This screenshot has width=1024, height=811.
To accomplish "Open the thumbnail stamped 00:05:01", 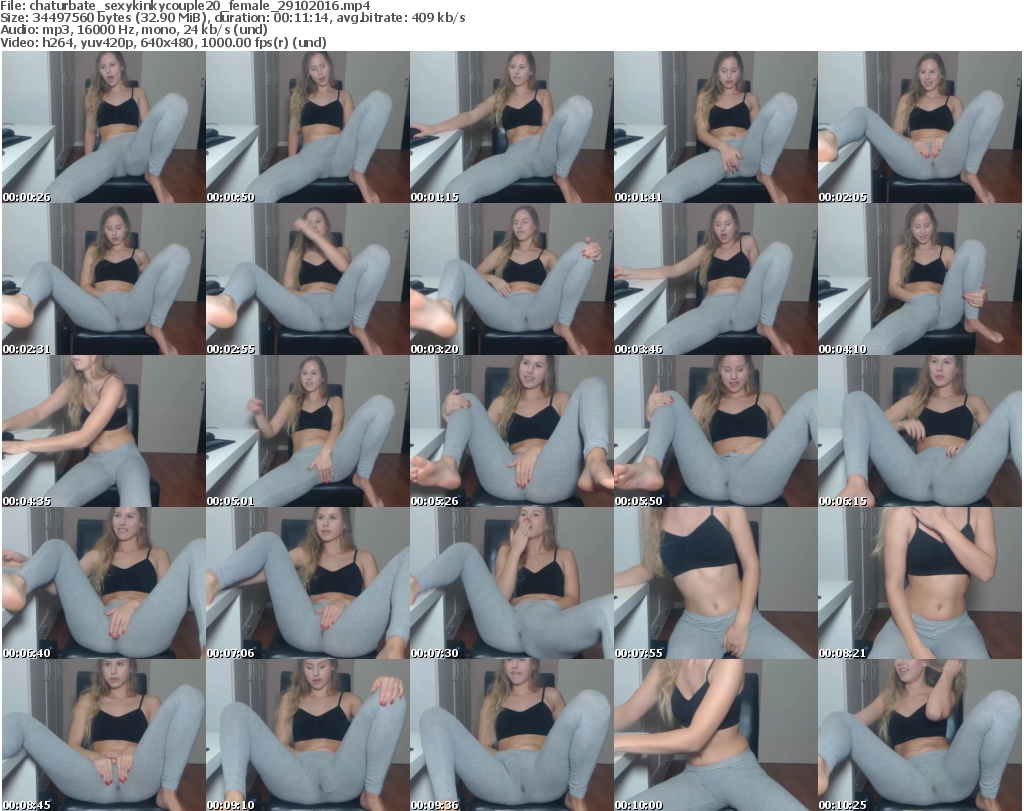I will tap(308, 431).
